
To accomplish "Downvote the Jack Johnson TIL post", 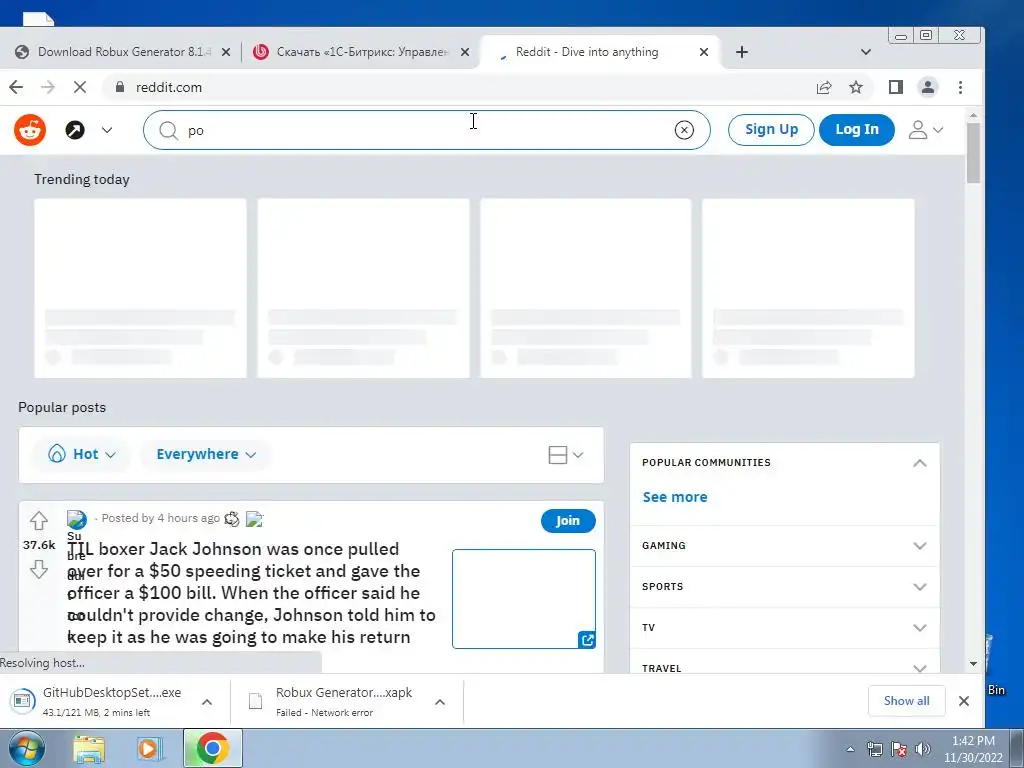I will [39, 569].
